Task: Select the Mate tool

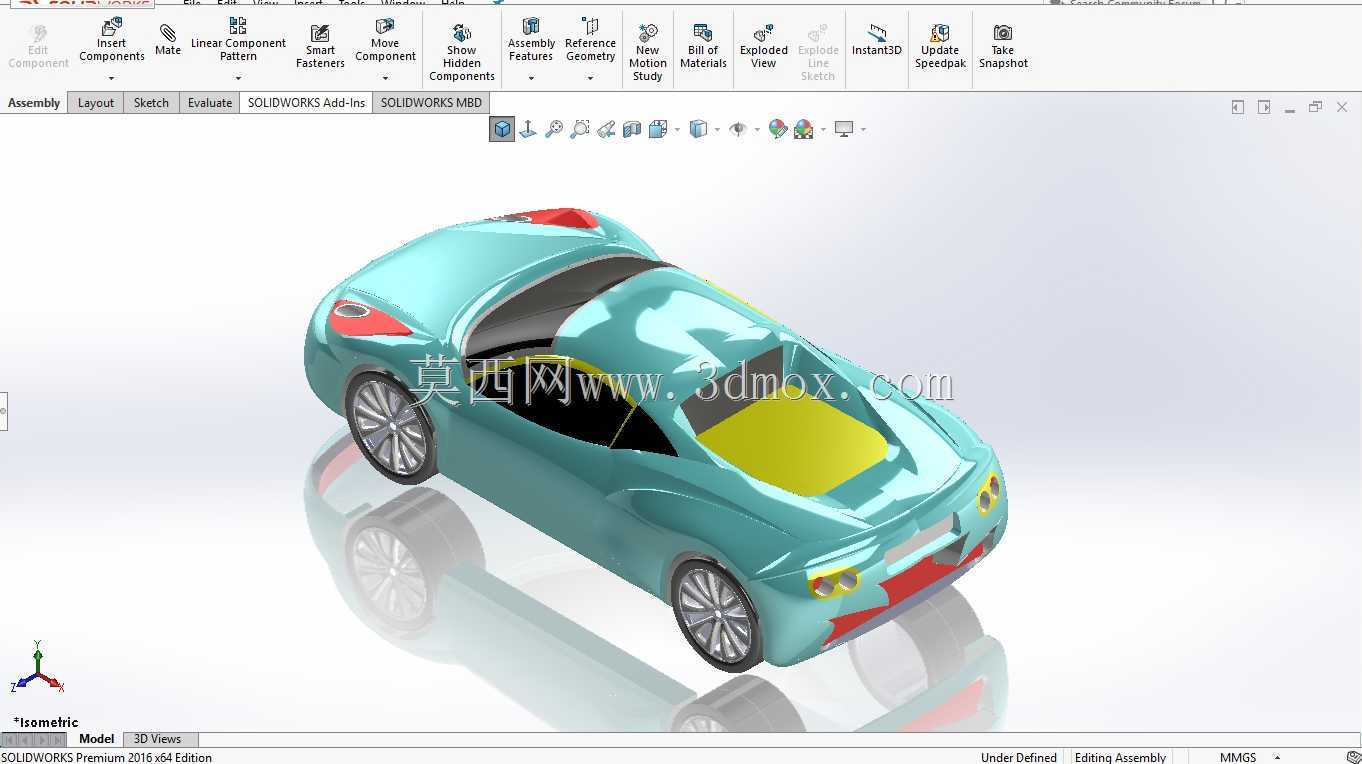Action: 168,40
